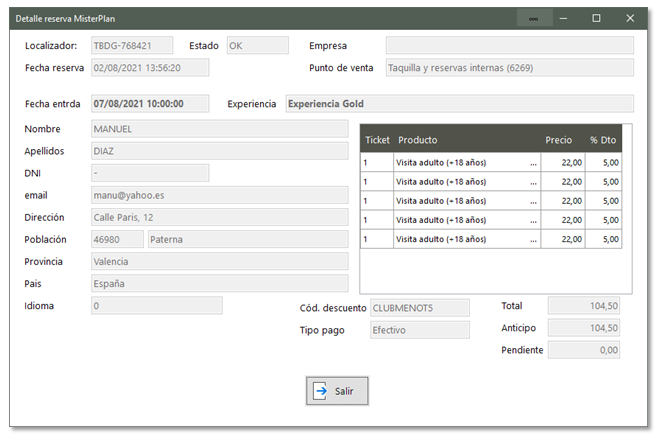Click the Ticket column header
660x442 pixels.
click(377, 140)
